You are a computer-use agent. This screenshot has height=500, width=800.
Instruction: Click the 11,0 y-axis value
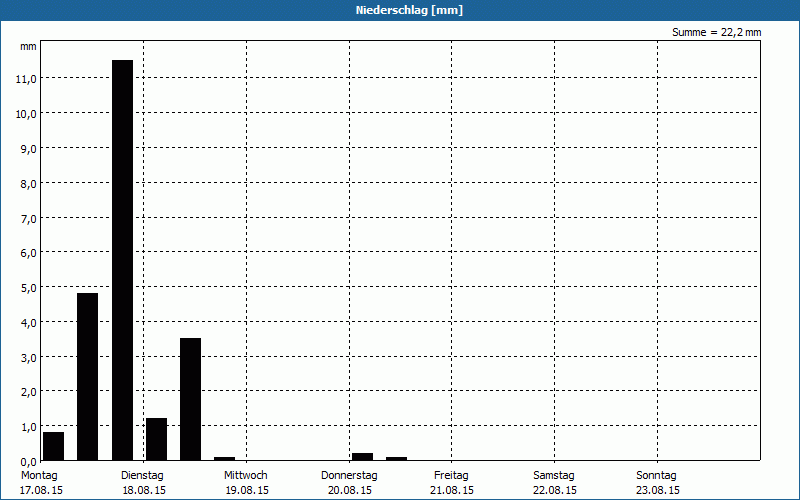point(26,79)
